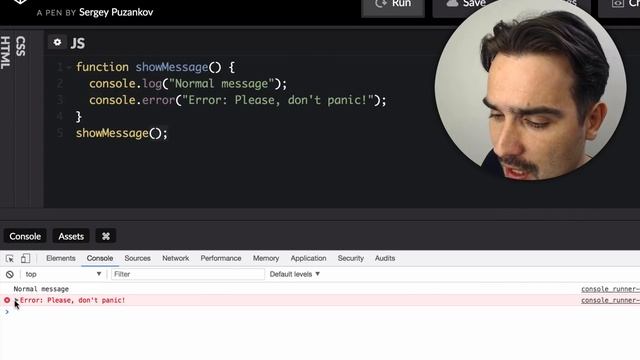Open the Application tab

point(308,258)
